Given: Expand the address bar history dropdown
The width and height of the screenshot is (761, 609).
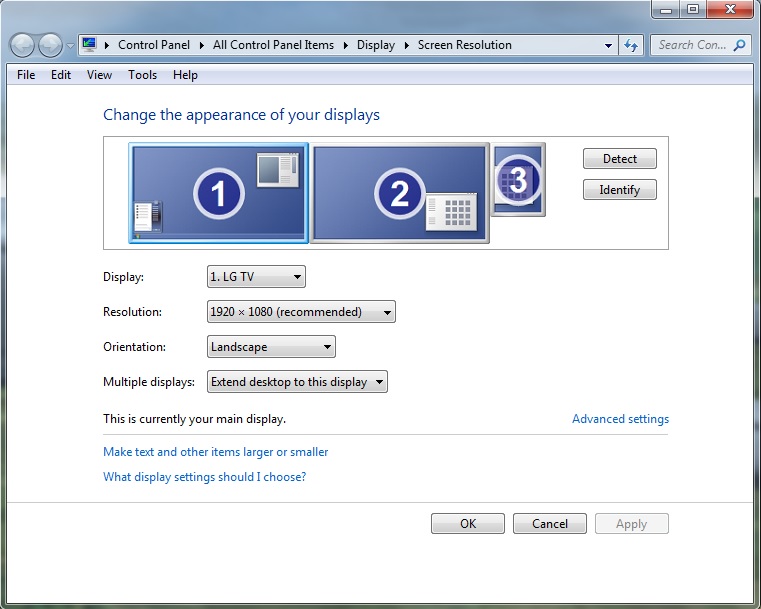Looking at the screenshot, I should tap(608, 46).
